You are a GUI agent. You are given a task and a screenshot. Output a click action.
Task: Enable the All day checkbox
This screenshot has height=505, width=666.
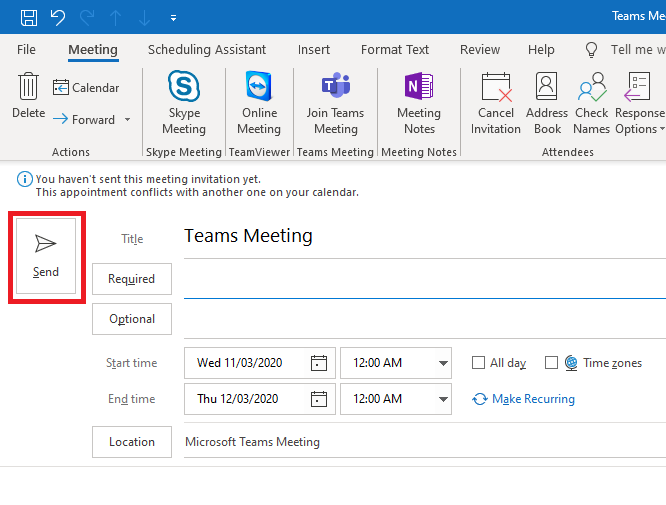478,363
